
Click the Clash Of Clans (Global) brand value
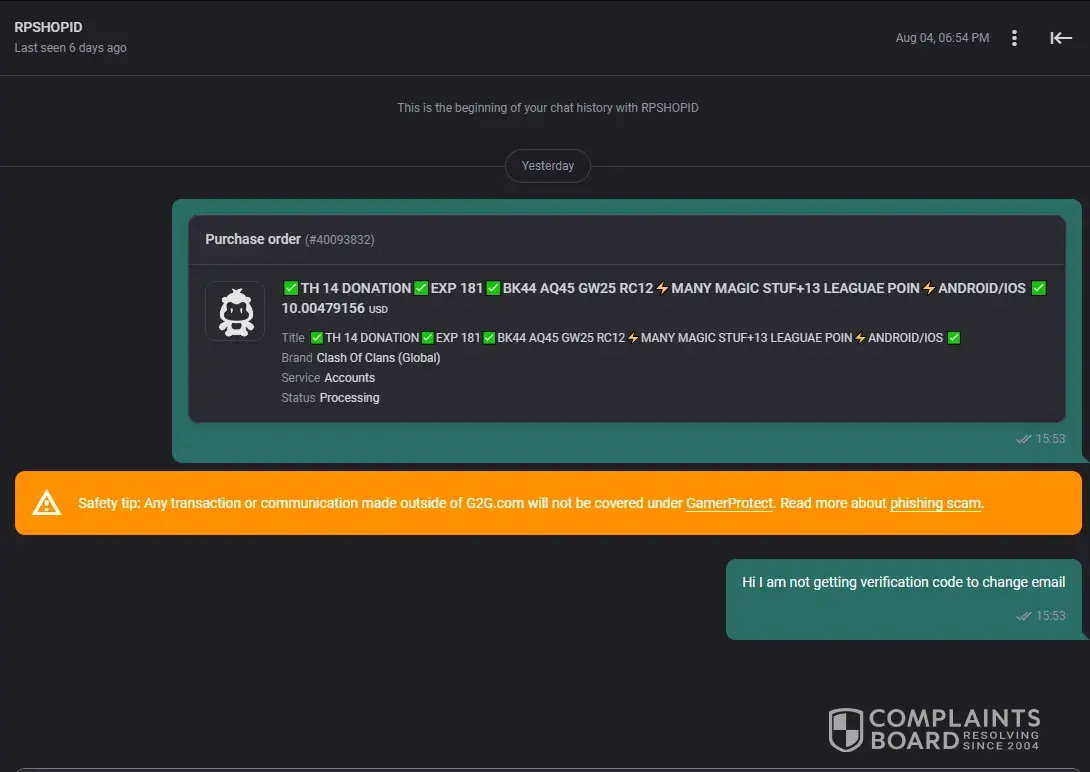point(378,358)
